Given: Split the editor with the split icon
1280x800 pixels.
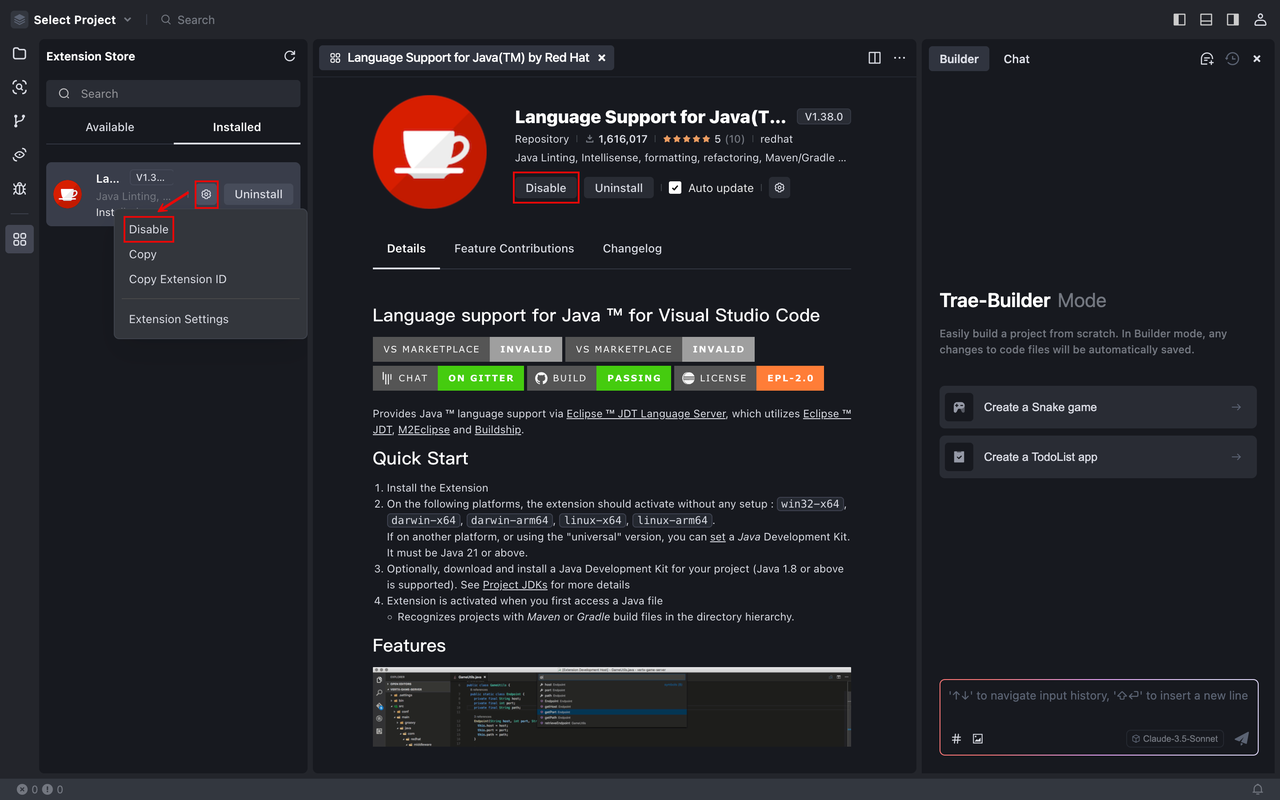Looking at the screenshot, I should click(874, 58).
